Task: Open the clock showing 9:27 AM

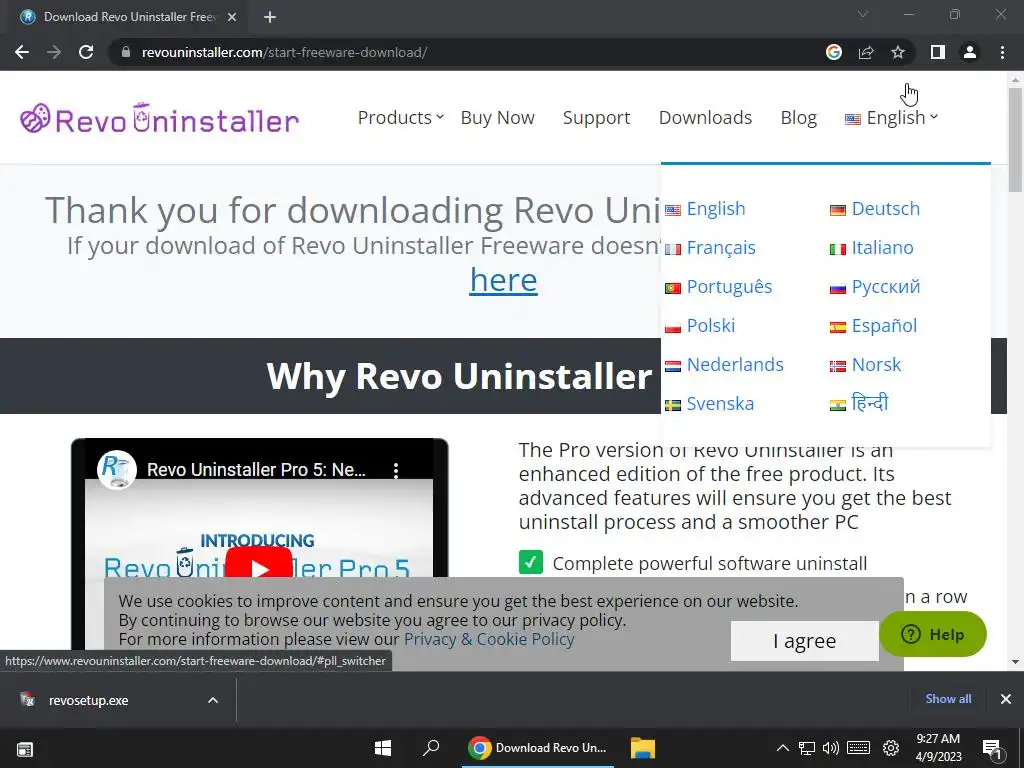Action: click(x=938, y=748)
